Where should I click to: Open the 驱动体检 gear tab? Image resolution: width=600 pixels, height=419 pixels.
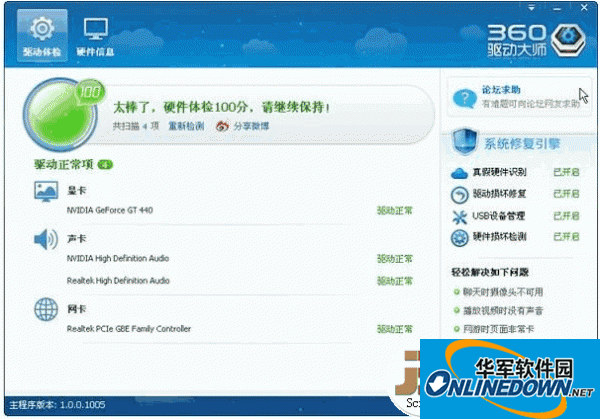tap(42, 36)
